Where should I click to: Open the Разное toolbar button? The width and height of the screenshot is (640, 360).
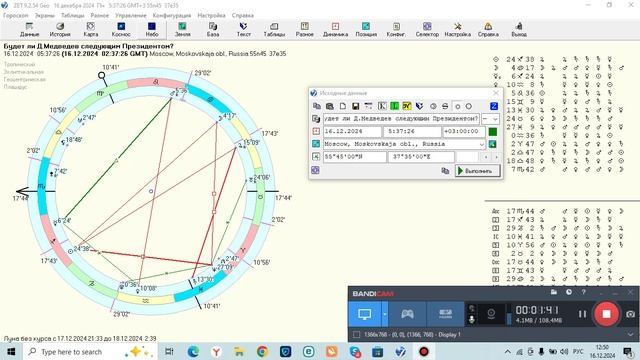[x=305, y=30]
